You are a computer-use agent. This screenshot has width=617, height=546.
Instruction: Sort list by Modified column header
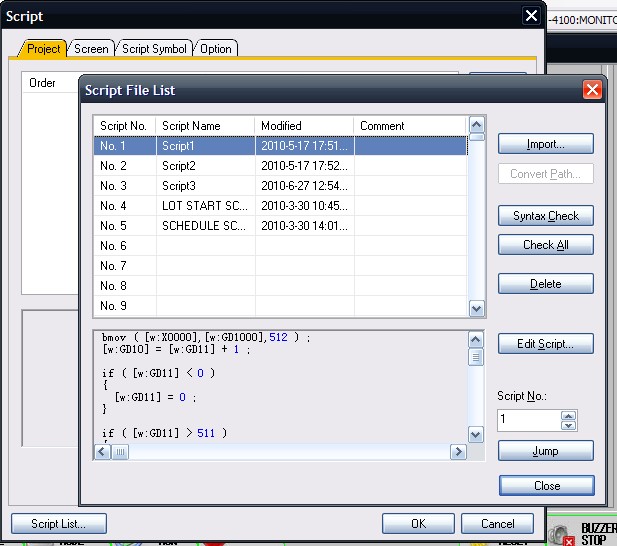click(304, 126)
